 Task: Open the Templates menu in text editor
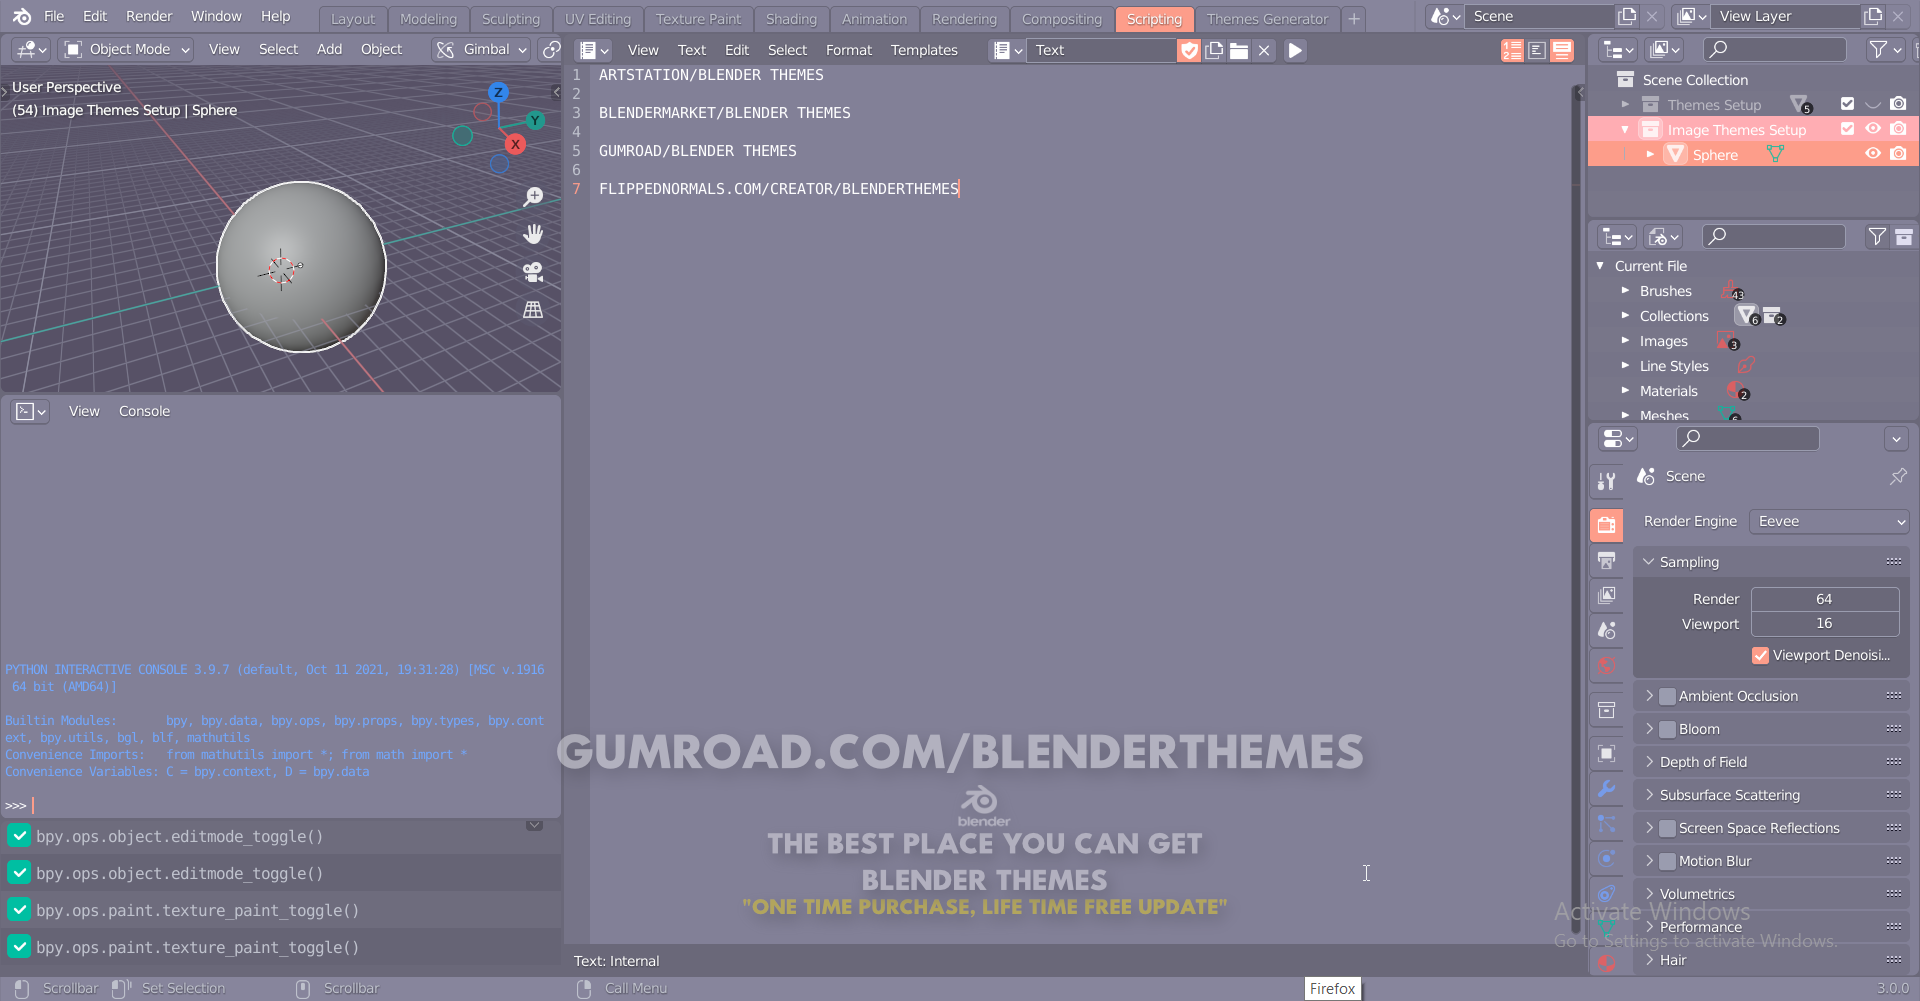pyautogui.click(x=924, y=50)
